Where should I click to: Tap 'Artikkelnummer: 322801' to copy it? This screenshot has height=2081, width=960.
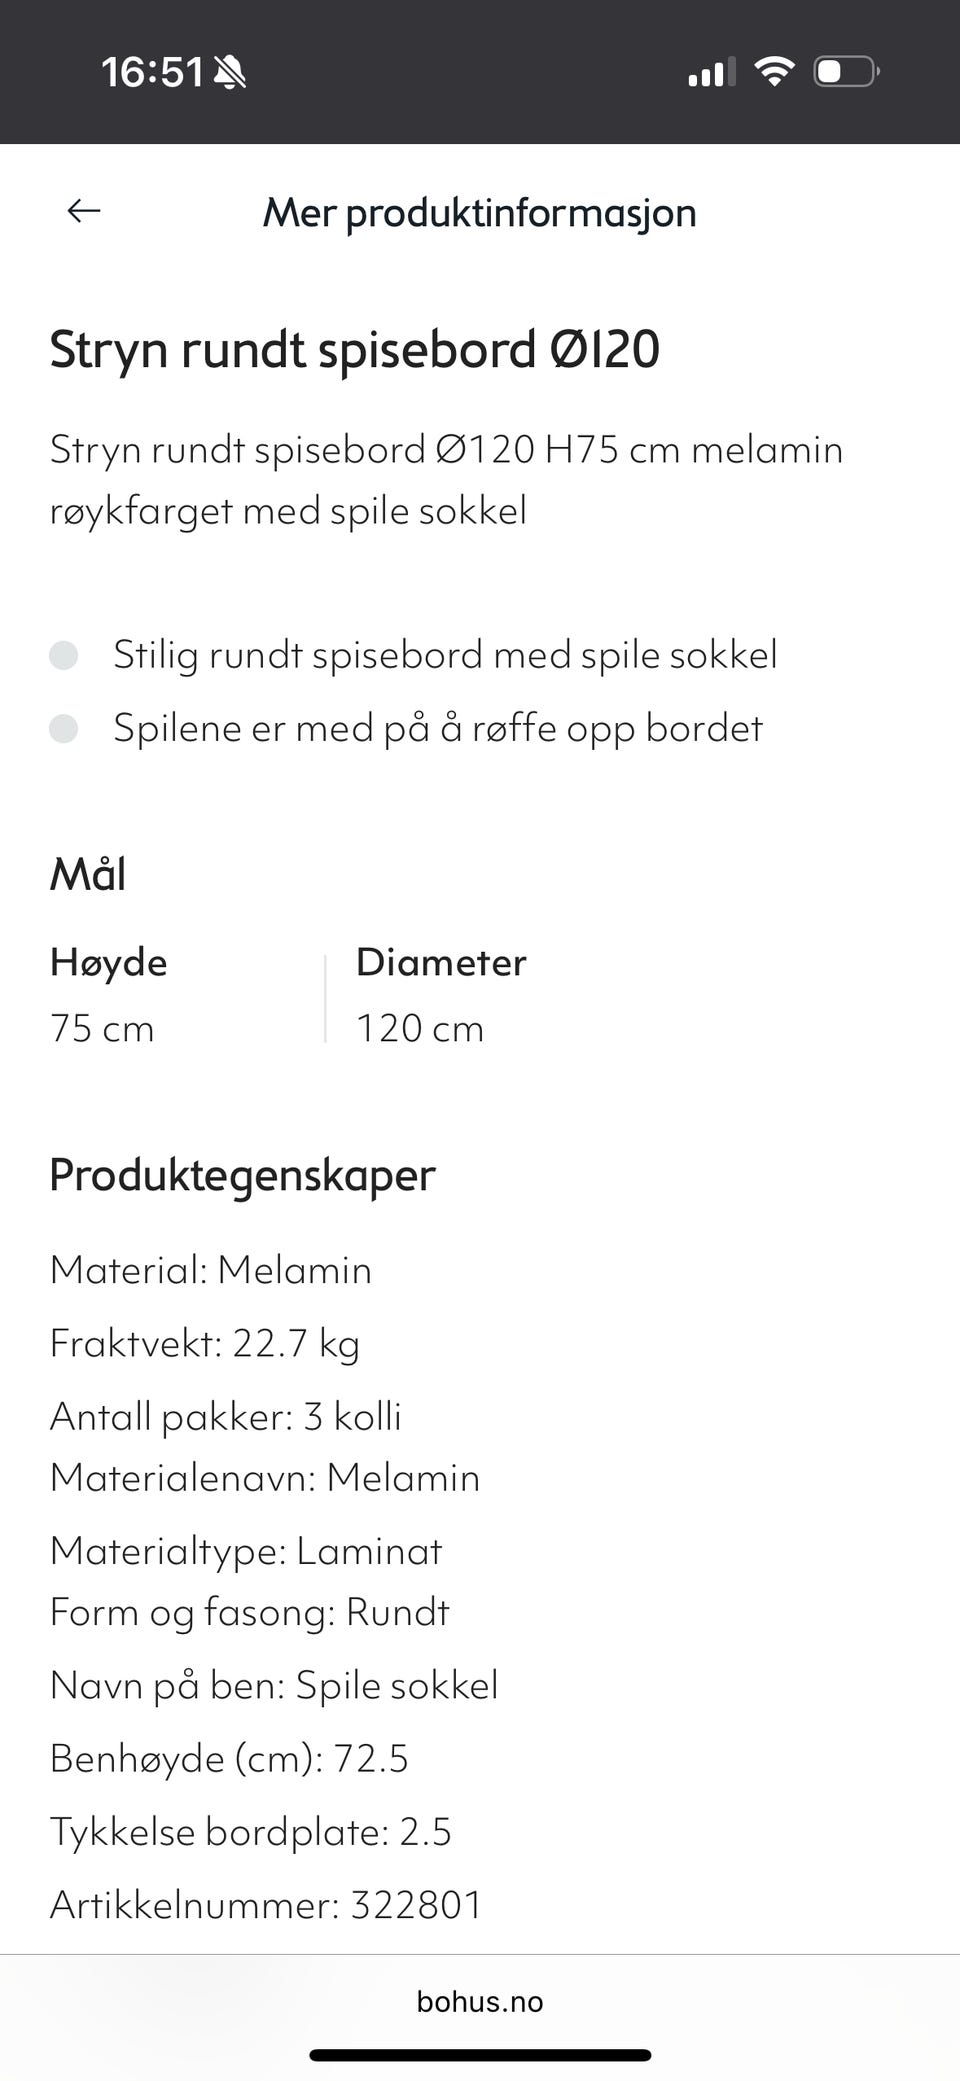[266, 1904]
